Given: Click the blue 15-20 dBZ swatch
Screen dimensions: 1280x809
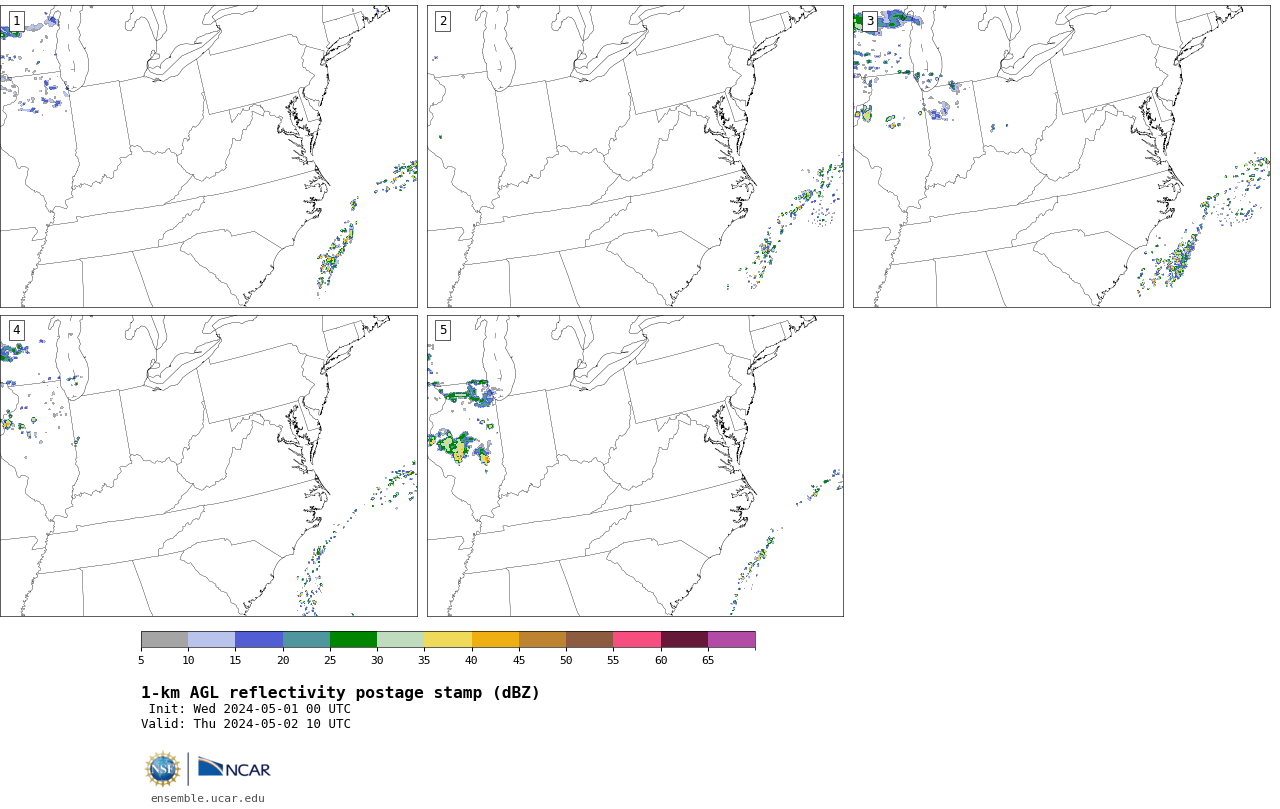Looking at the screenshot, I should [x=259, y=640].
